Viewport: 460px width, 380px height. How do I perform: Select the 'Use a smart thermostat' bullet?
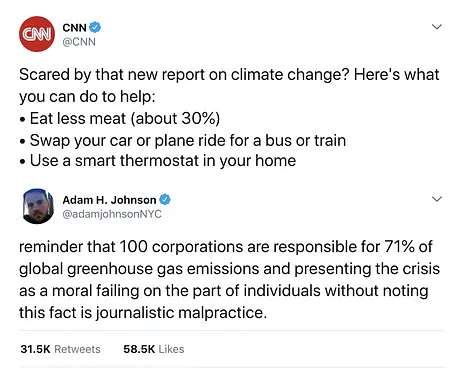tap(158, 161)
